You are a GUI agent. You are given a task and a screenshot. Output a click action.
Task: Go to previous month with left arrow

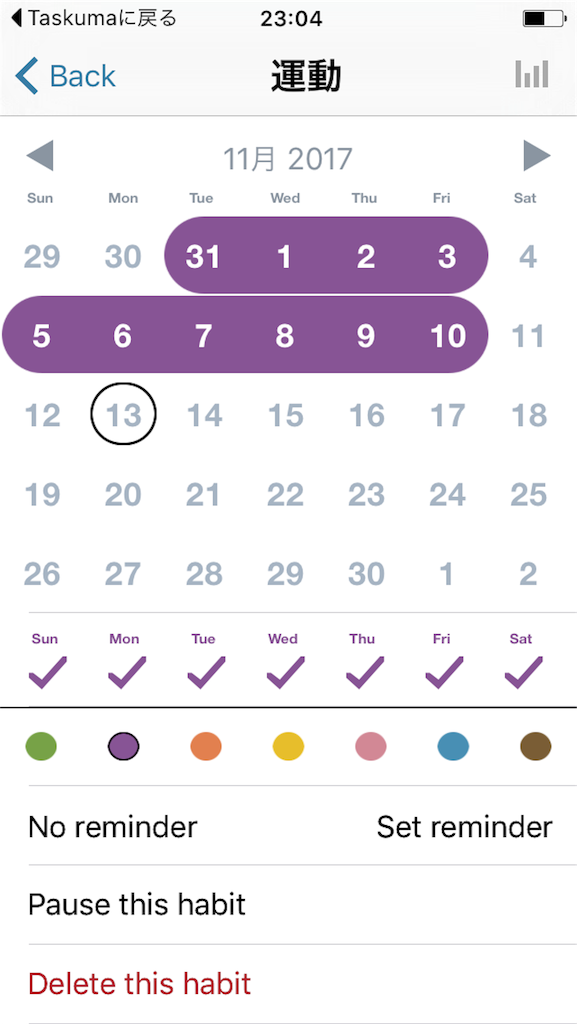[x=40, y=156]
